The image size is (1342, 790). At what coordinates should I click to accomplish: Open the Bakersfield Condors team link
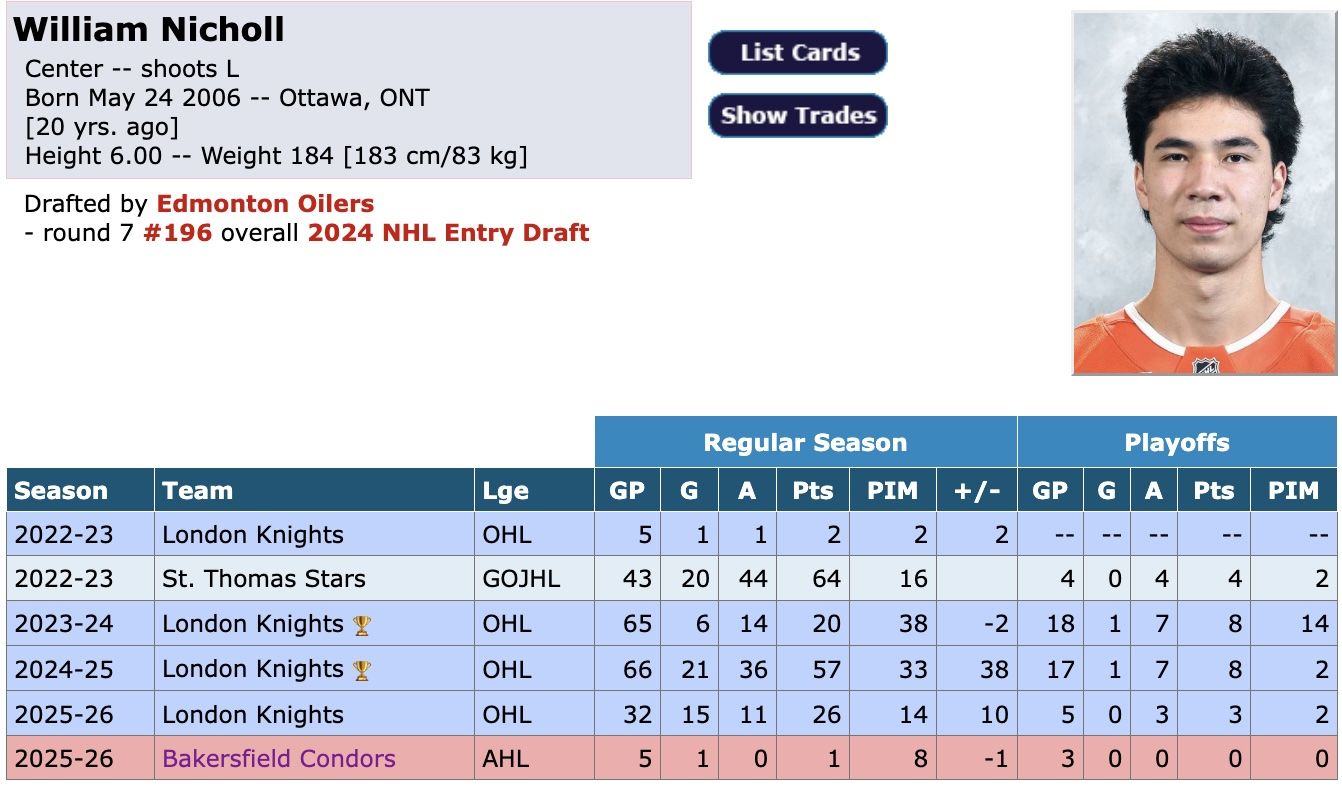point(279,759)
